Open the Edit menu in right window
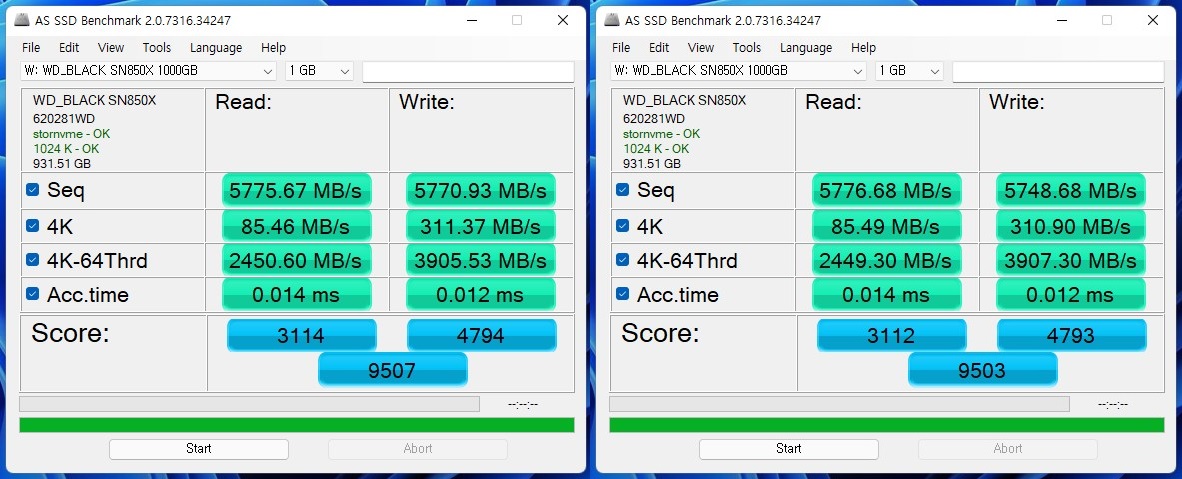The height and width of the screenshot is (479, 1182). click(660, 48)
